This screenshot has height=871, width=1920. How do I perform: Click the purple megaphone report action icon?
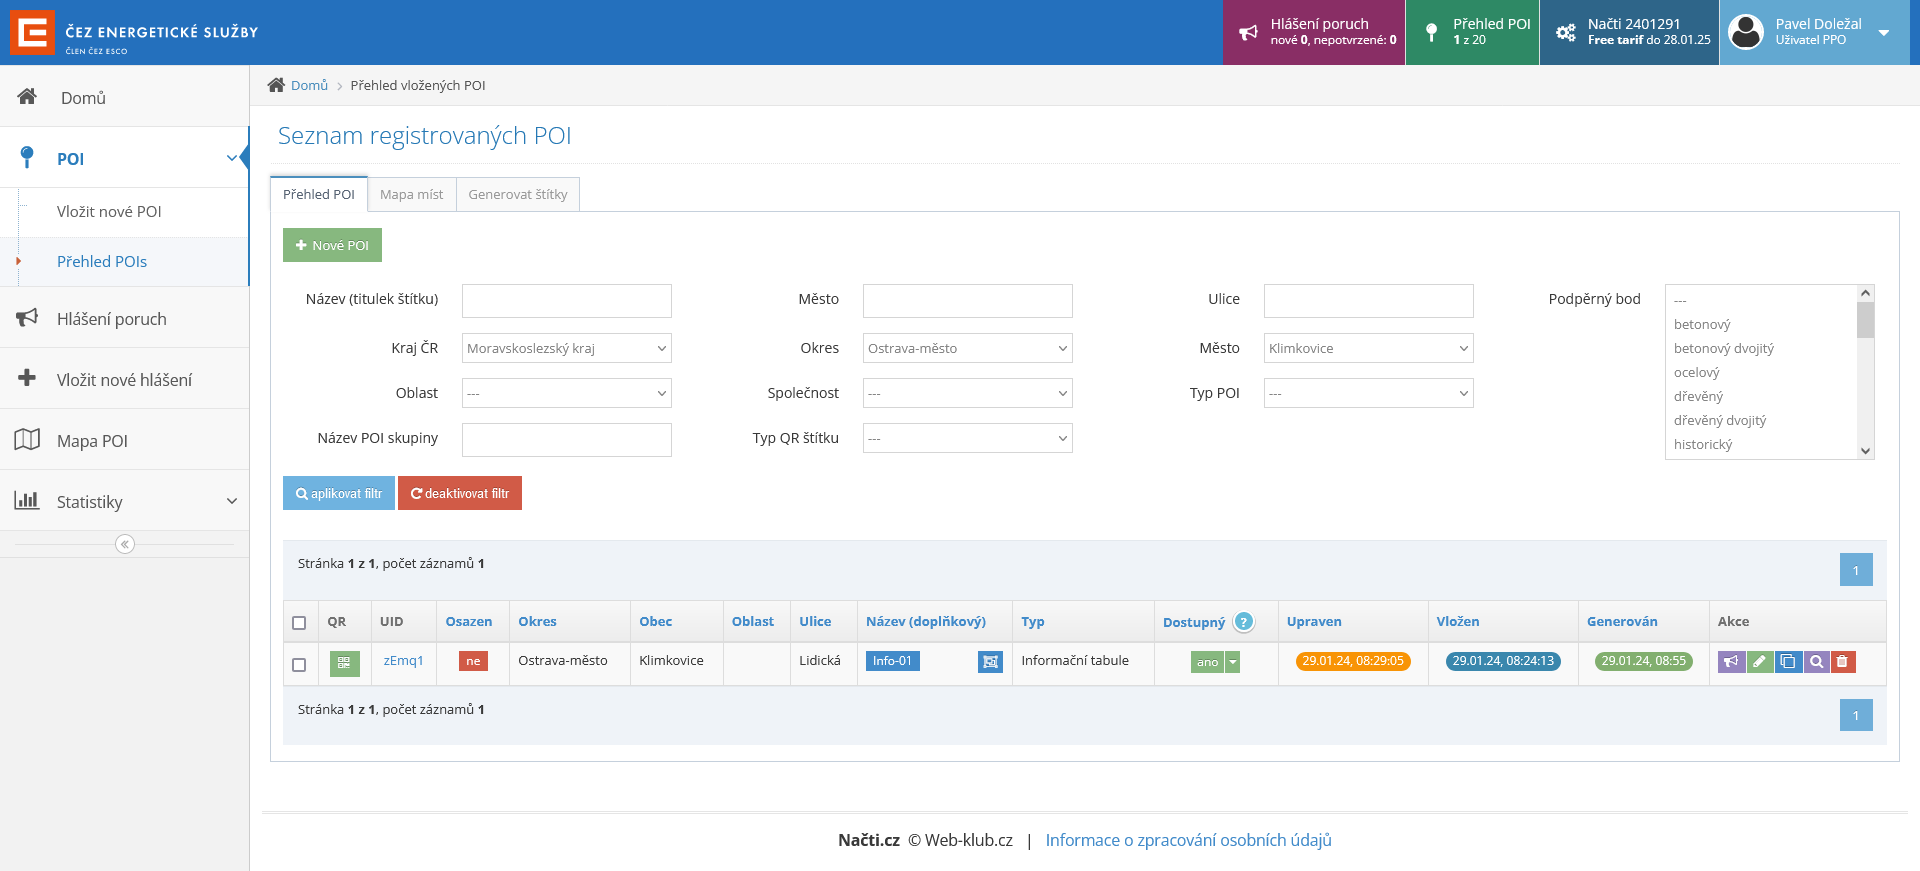click(x=1731, y=662)
